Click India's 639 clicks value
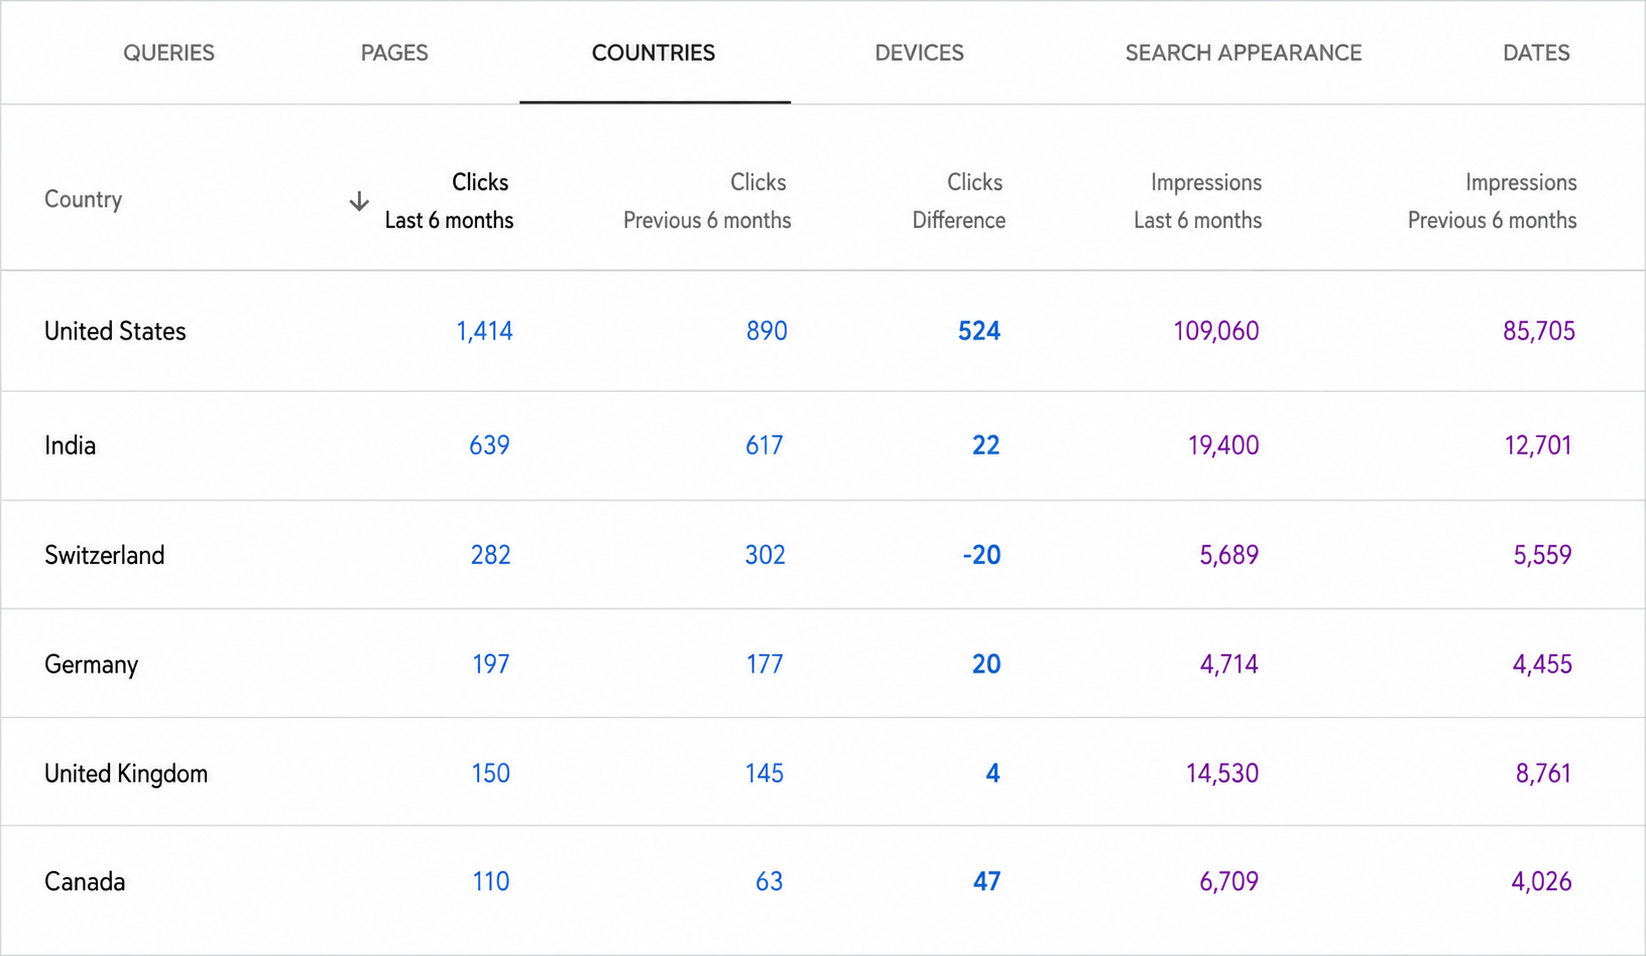Image resolution: width=1646 pixels, height=956 pixels. point(490,445)
